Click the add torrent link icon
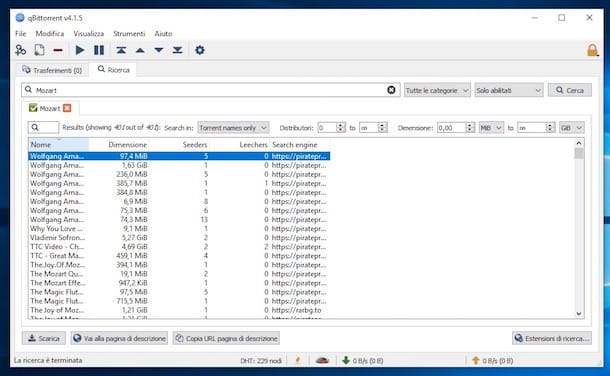Viewport: 610px width, 376px height. [20, 50]
